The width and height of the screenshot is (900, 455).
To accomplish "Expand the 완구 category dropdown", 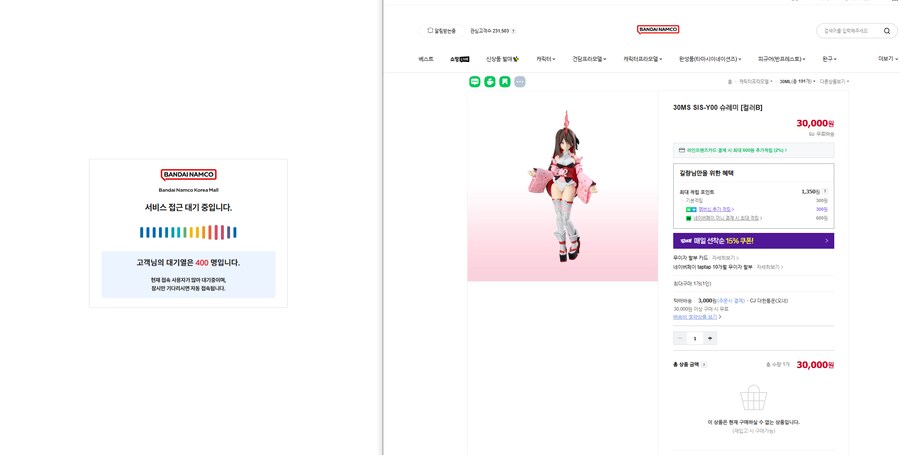I will [x=829, y=59].
